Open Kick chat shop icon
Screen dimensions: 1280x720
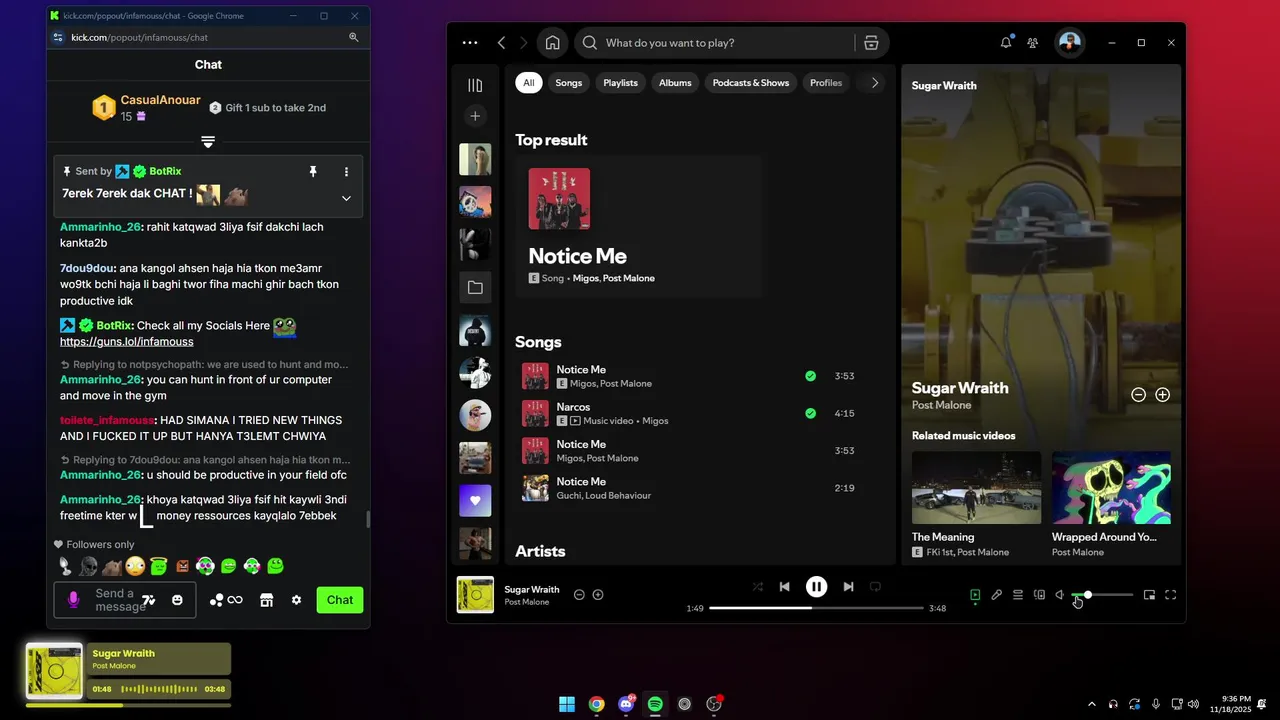266,600
